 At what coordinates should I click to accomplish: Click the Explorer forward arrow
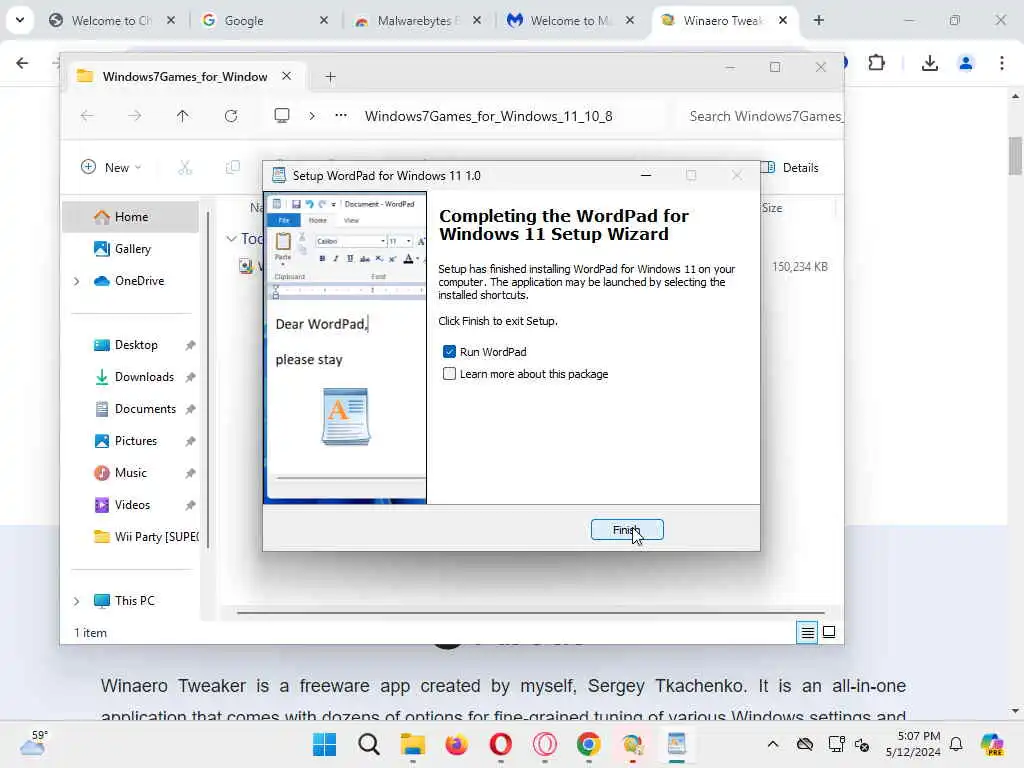[x=135, y=116]
